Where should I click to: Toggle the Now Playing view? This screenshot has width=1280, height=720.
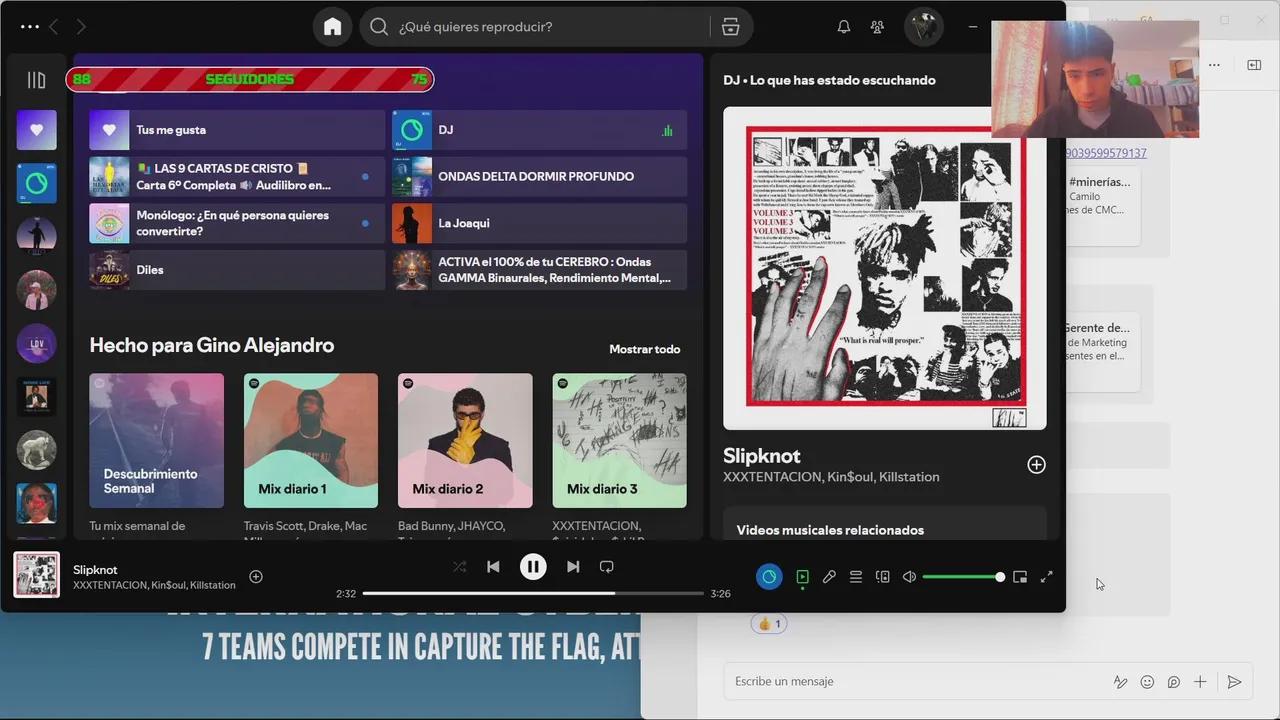pos(802,577)
